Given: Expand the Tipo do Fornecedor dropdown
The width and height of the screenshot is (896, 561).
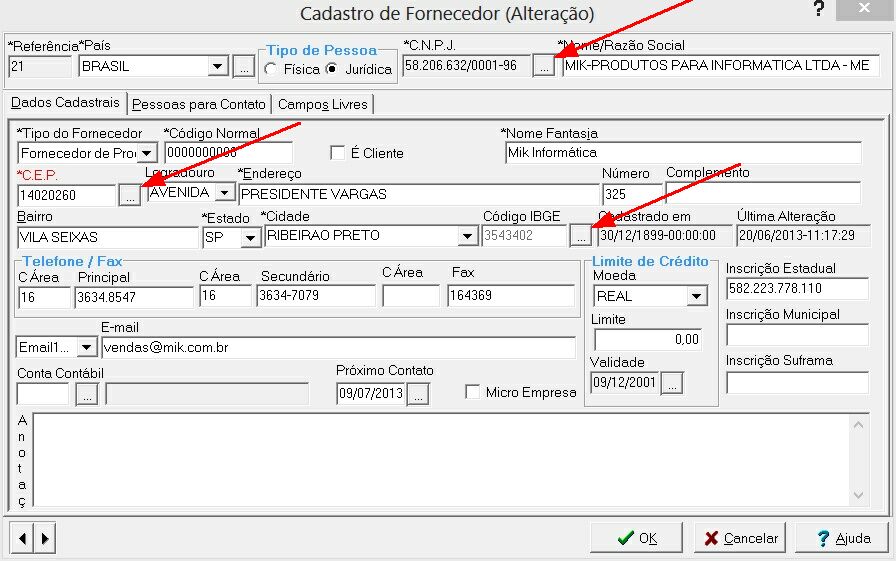Looking at the screenshot, I should point(147,153).
